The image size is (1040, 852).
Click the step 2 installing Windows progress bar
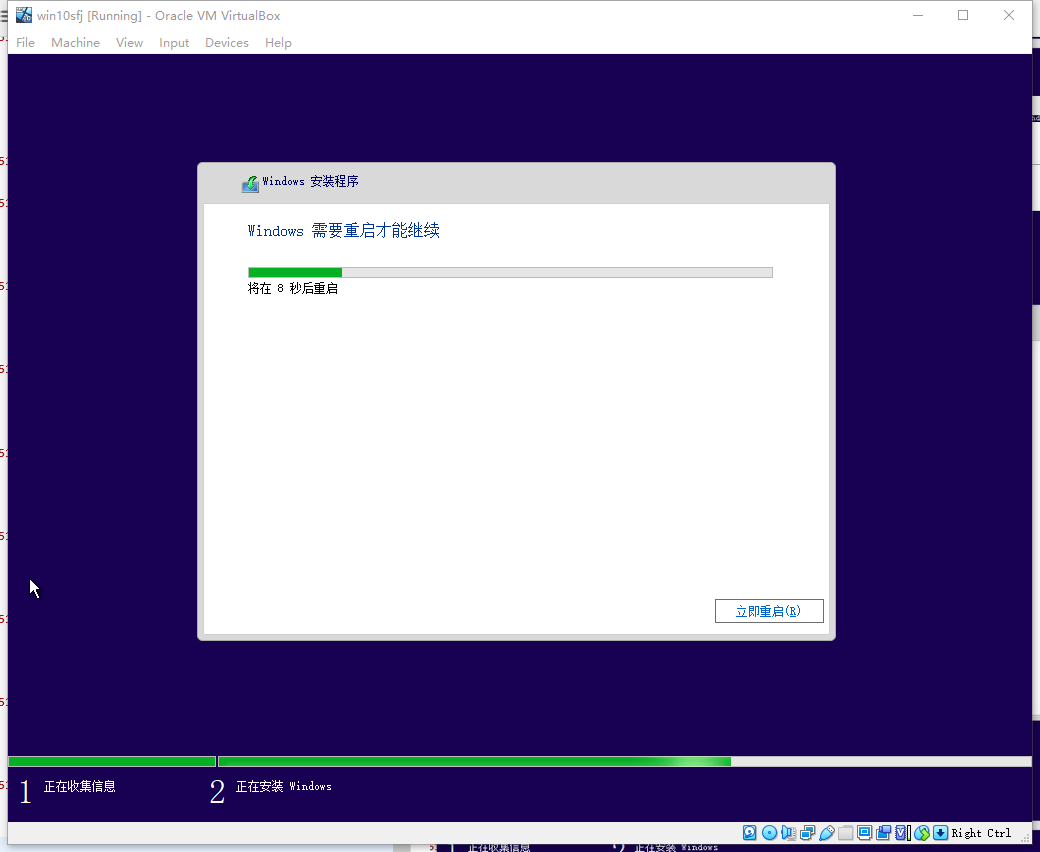pos(625,762)
